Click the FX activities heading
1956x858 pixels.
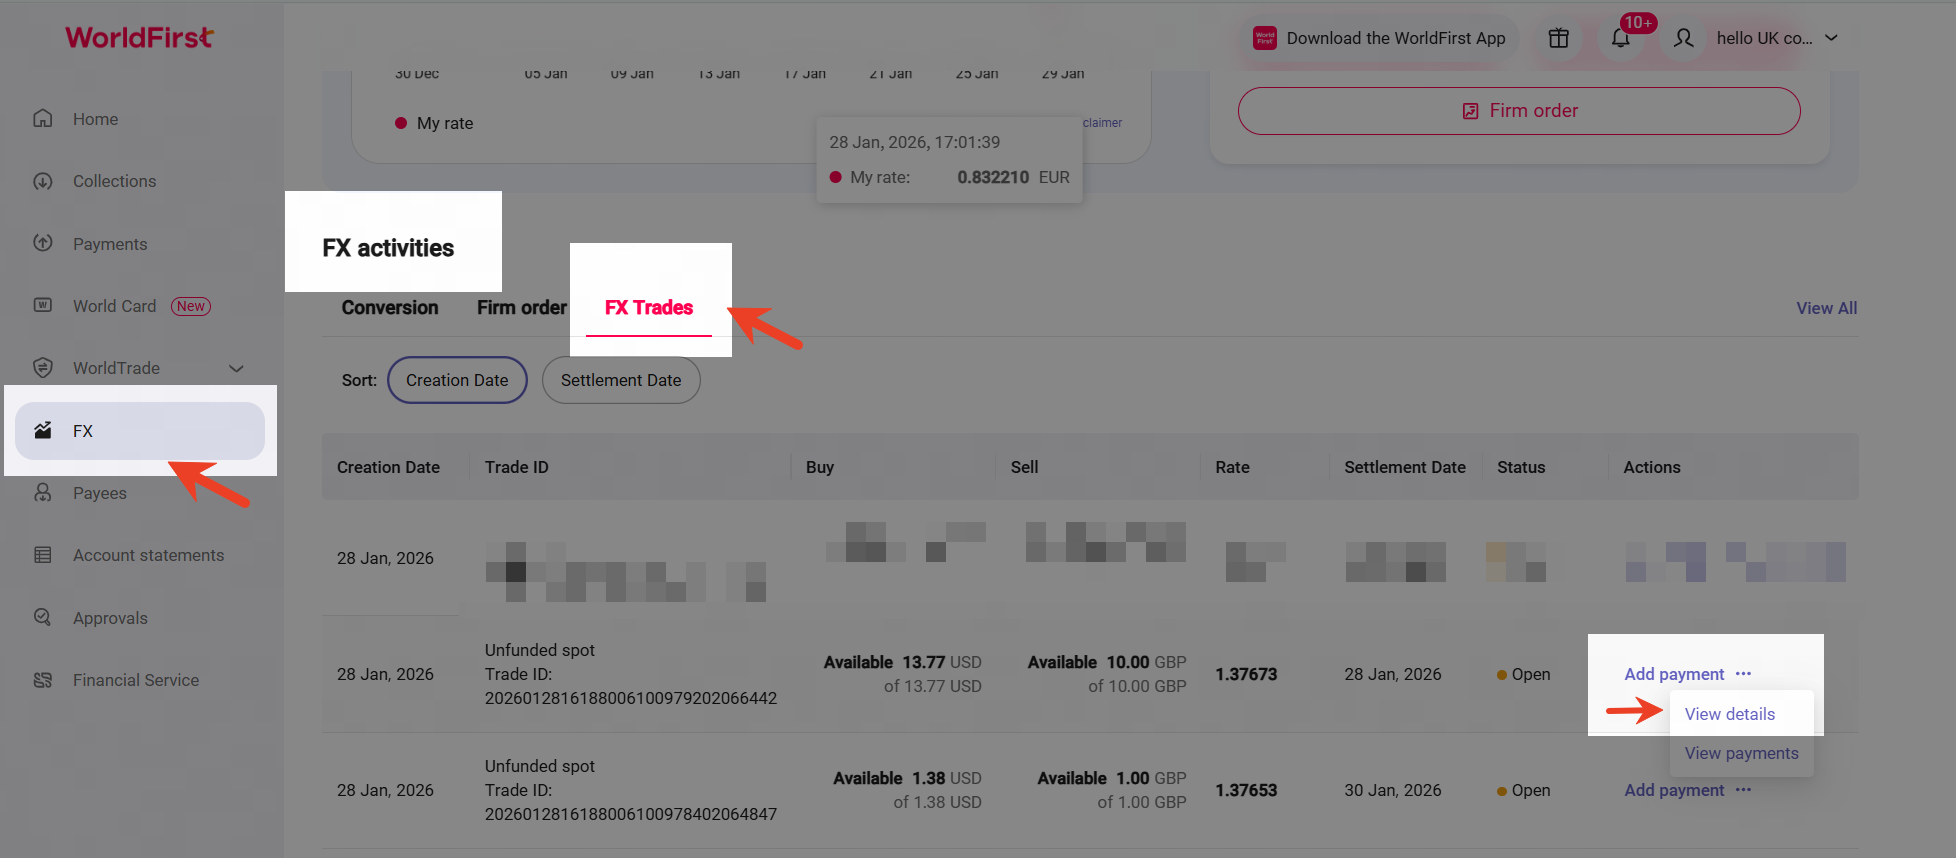[x=388, y=248]
